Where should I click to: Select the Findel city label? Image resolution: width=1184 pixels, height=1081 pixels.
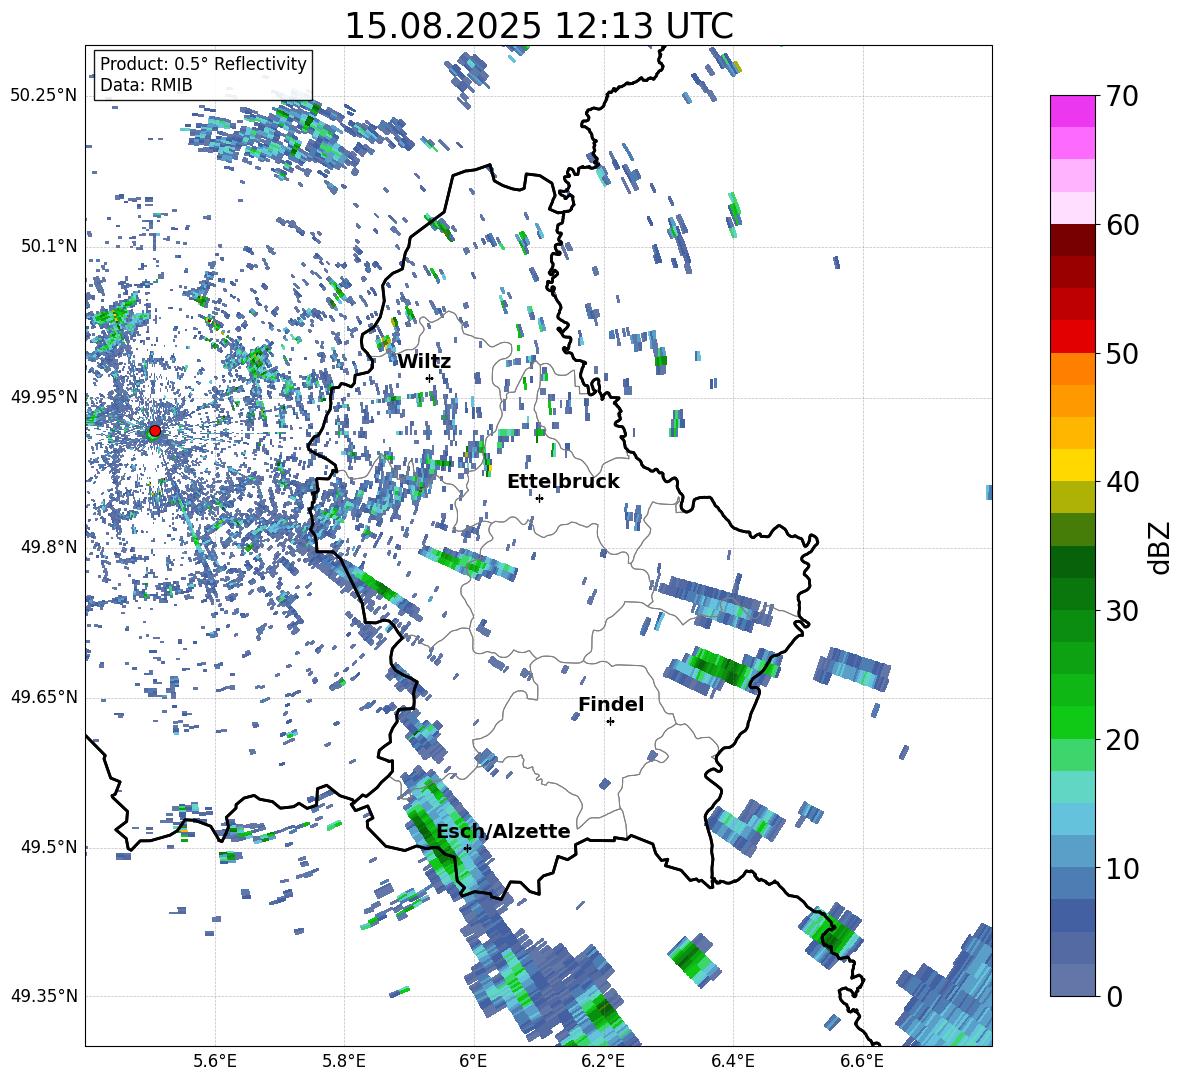(x=611, y=704)
